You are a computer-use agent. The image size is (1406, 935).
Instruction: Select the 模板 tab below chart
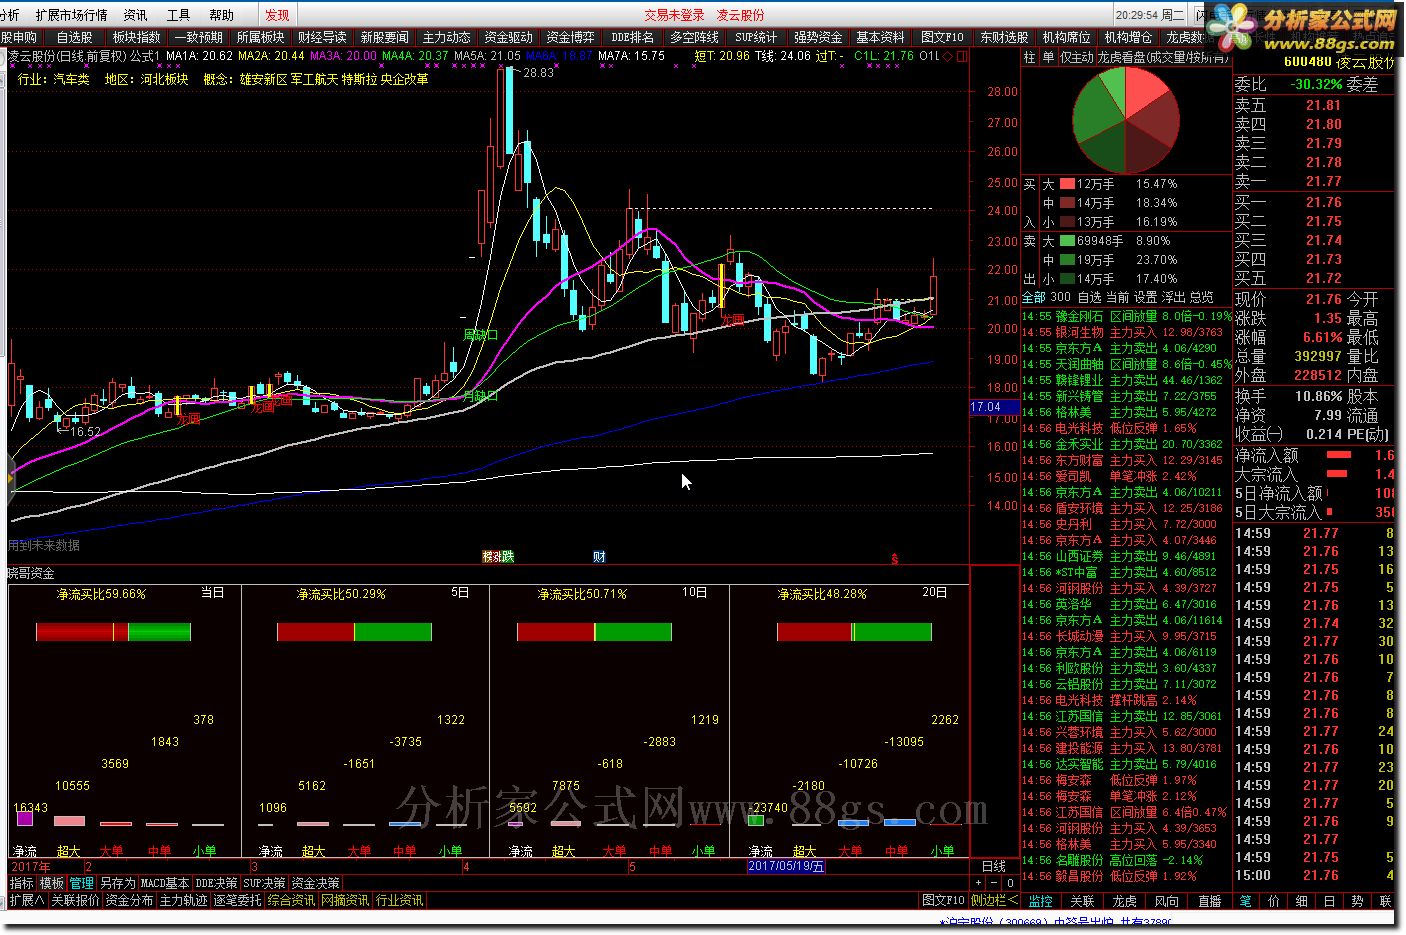coord(51,883)
